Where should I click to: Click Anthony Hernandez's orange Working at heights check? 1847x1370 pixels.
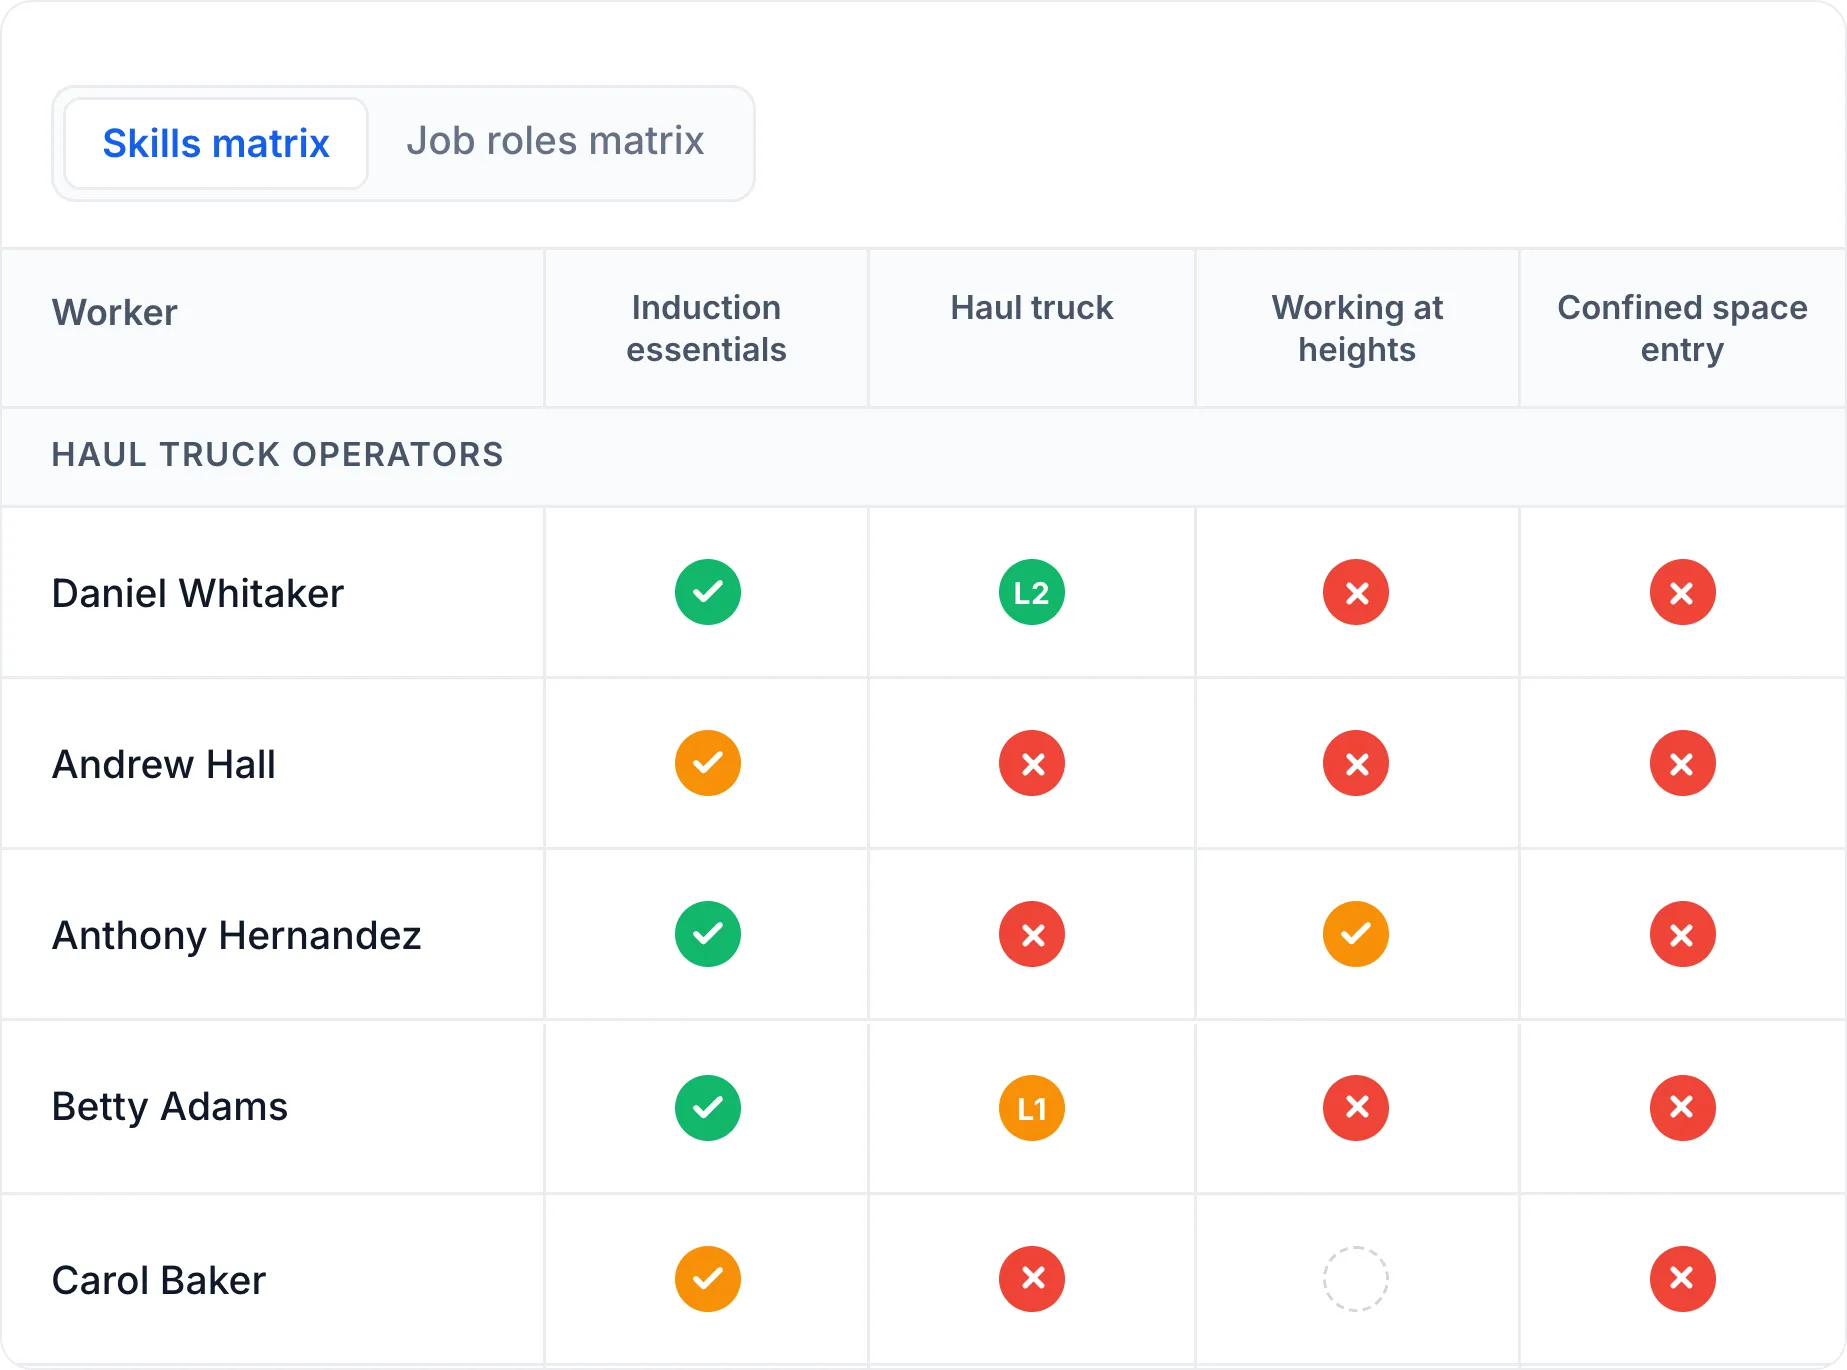(x=1356, y=934)
